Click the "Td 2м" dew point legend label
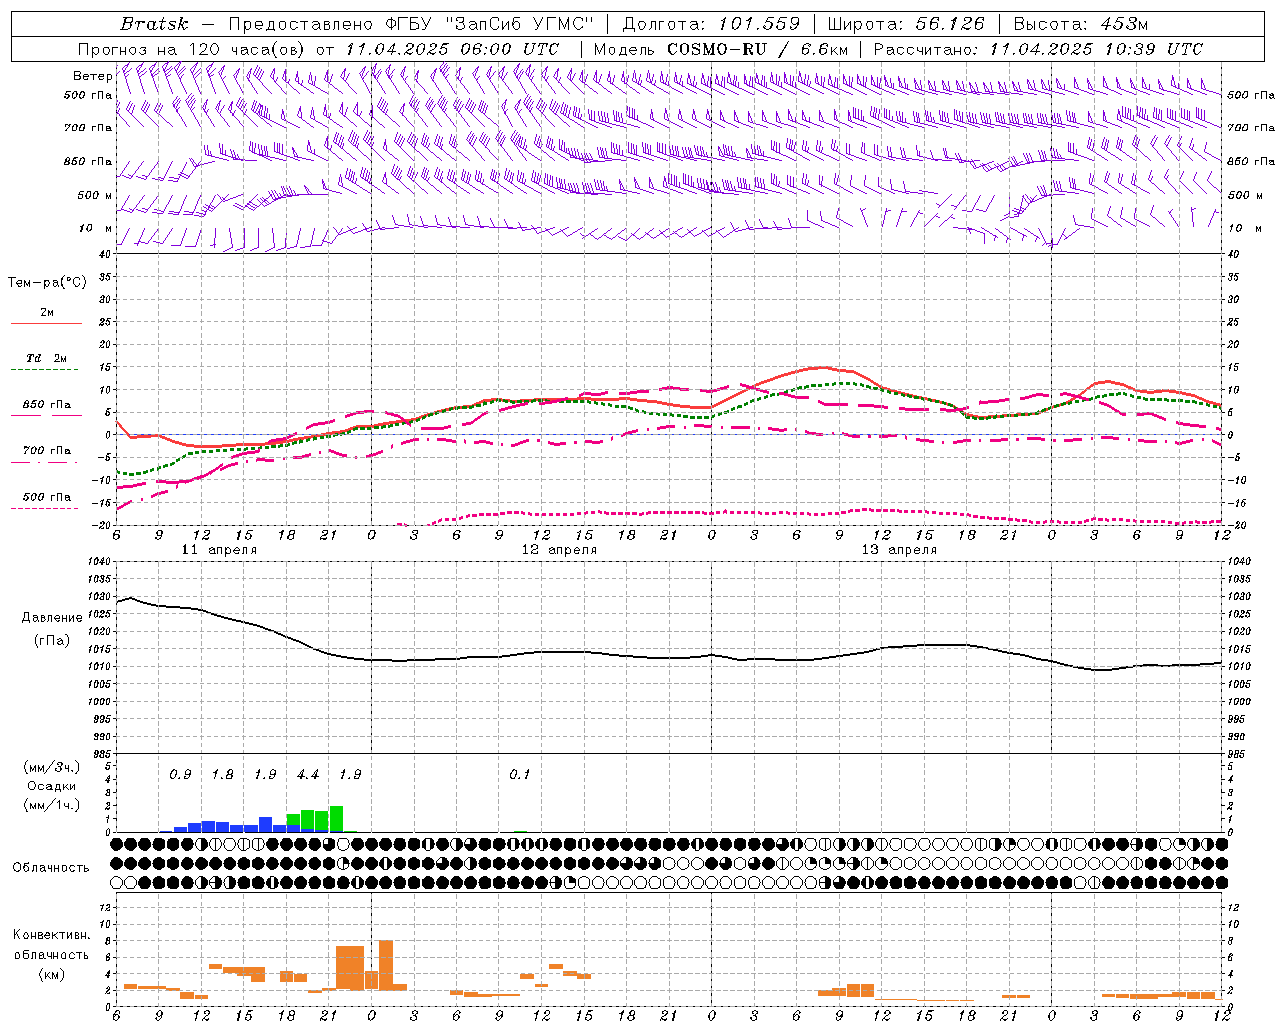Screen dimensions: 1280x1024 (x=47, y=358)
